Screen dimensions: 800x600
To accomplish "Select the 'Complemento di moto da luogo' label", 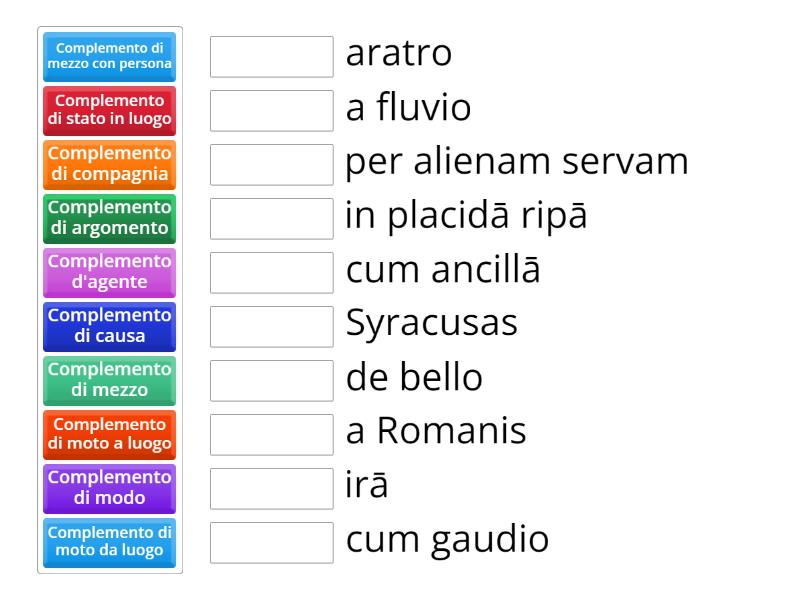I will [x=109, y=542].
